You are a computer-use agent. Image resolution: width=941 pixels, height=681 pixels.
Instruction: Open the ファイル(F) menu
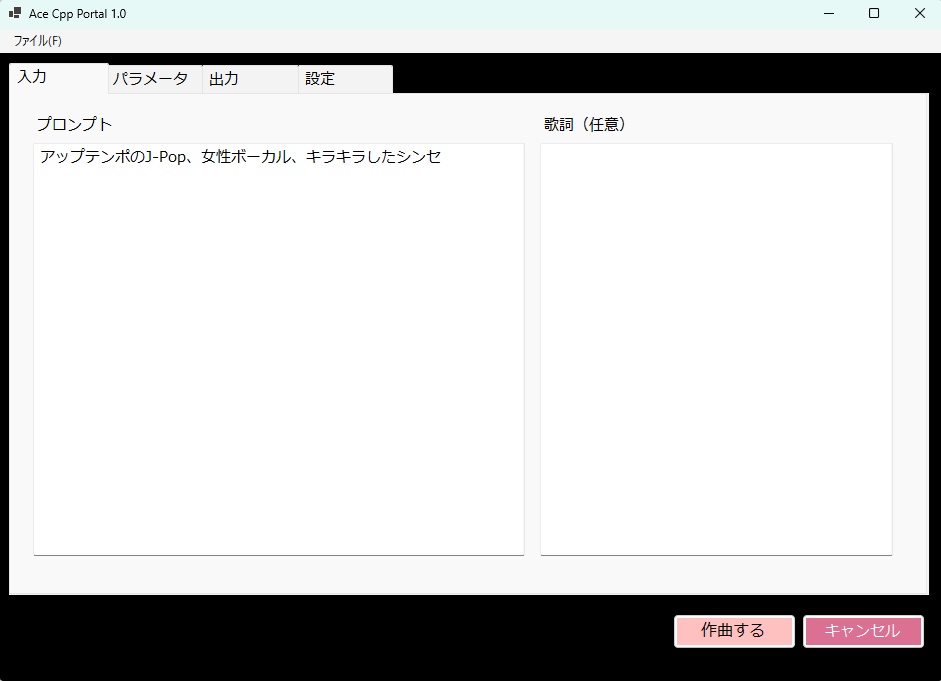(x=36, y=40)
